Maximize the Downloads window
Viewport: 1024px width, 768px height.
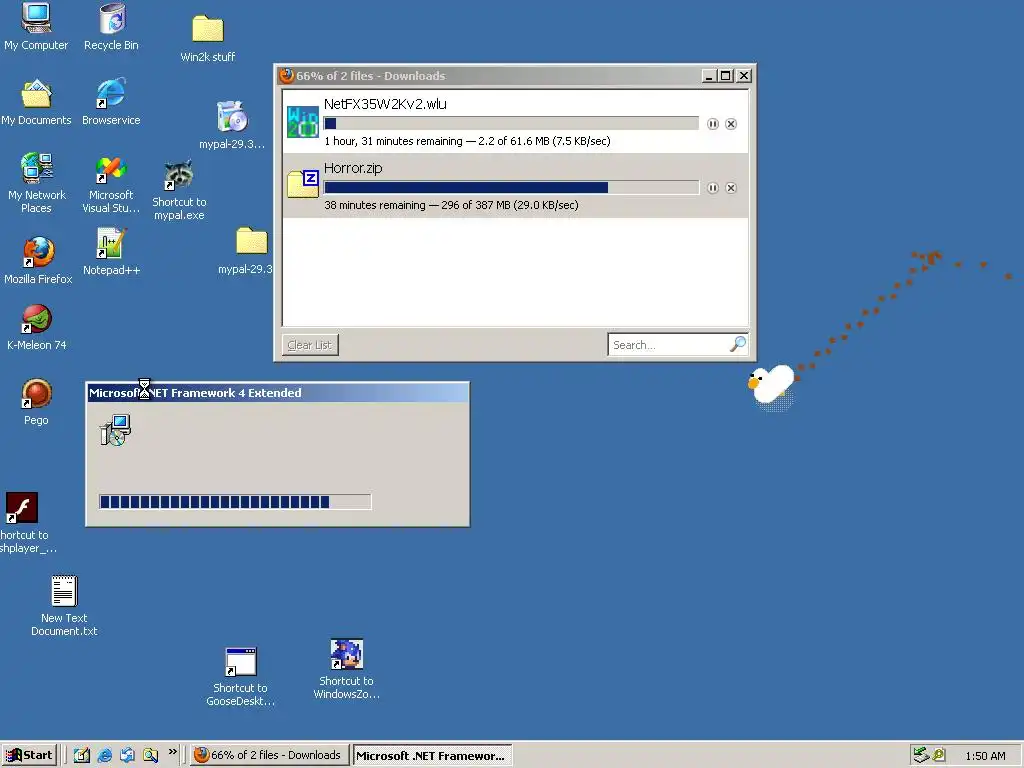725,76
